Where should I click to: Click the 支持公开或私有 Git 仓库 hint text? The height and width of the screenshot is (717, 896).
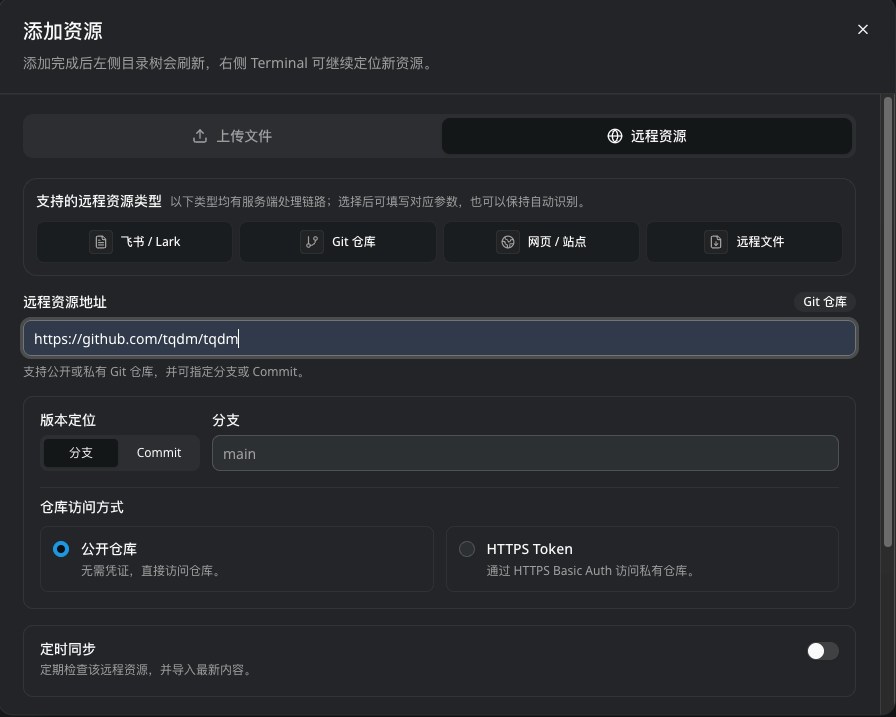[166, 372]
